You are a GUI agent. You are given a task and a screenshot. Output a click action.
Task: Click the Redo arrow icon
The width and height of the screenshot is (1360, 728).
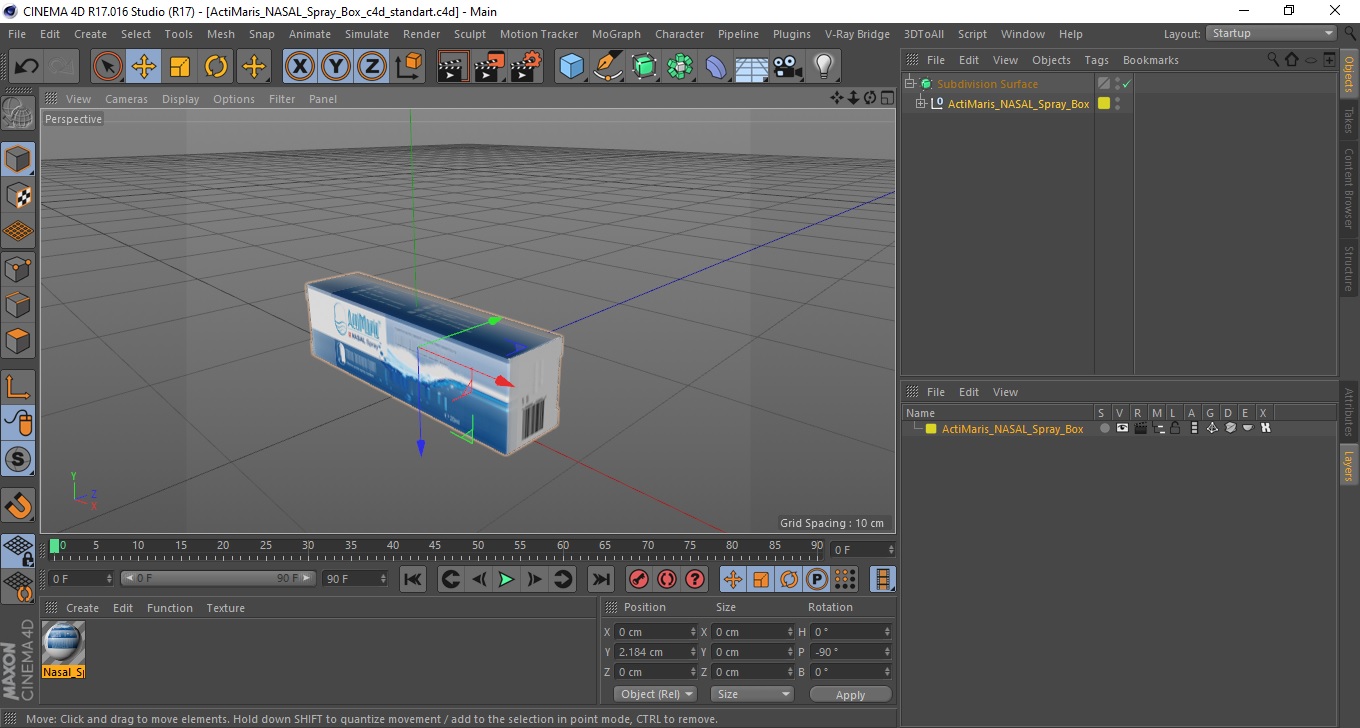tap(62, 67)
